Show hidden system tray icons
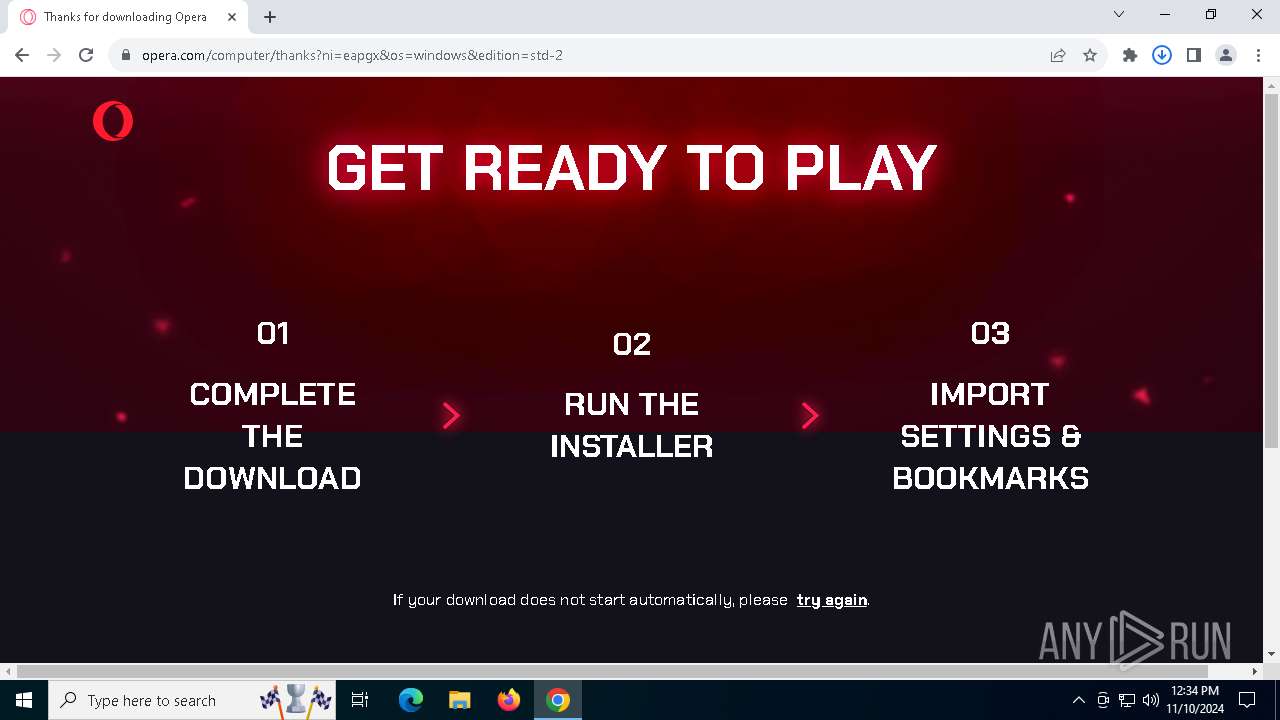Viewport: 1280px width, 720px height. [1078, 700]
